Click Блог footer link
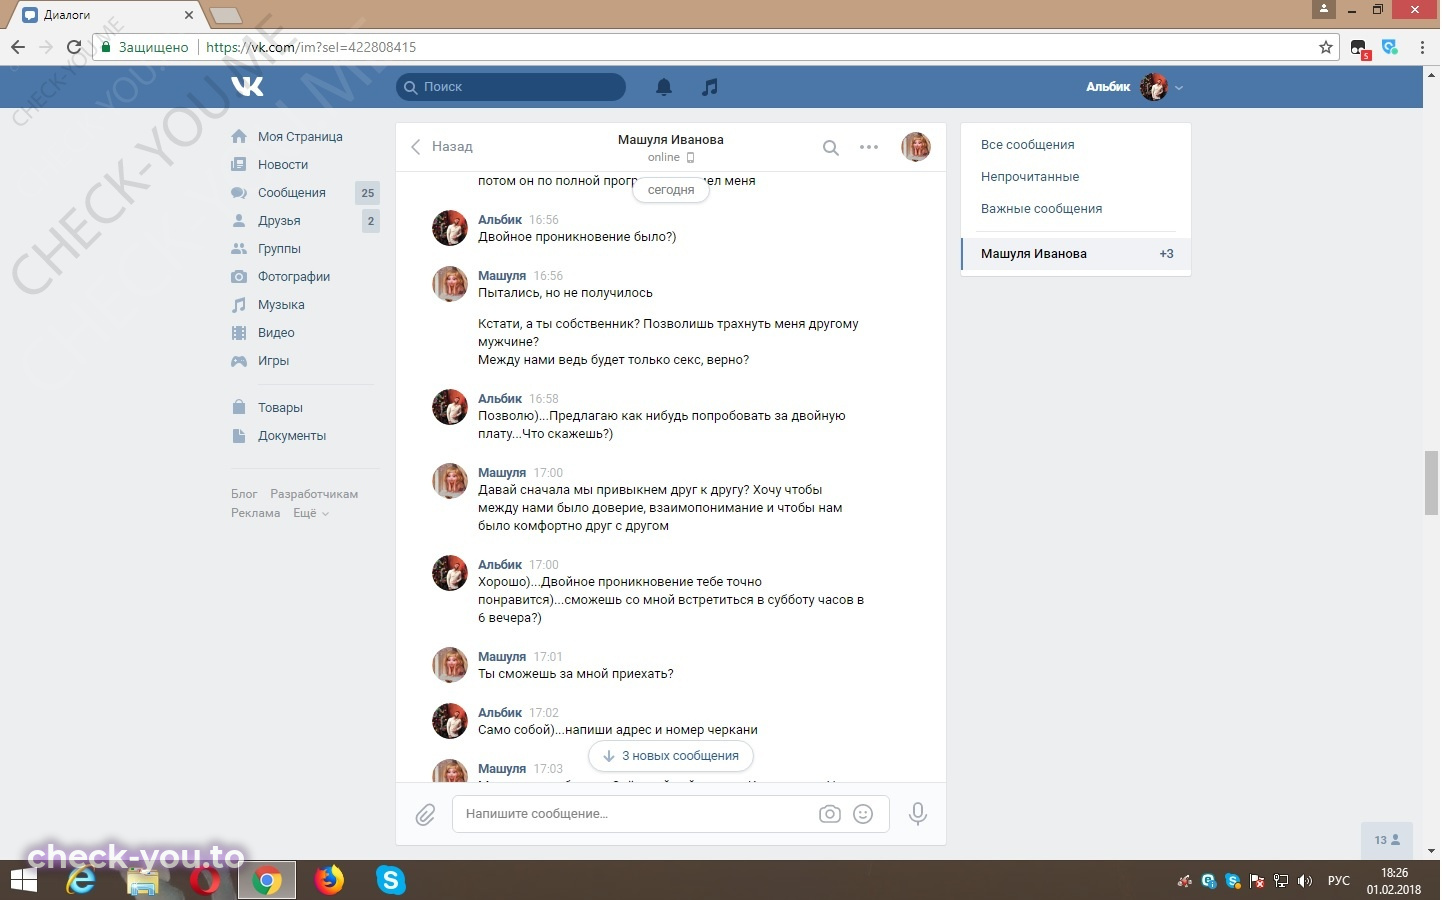The height and width of the screenshot is (900, 1442). click(x=244, y=494)
